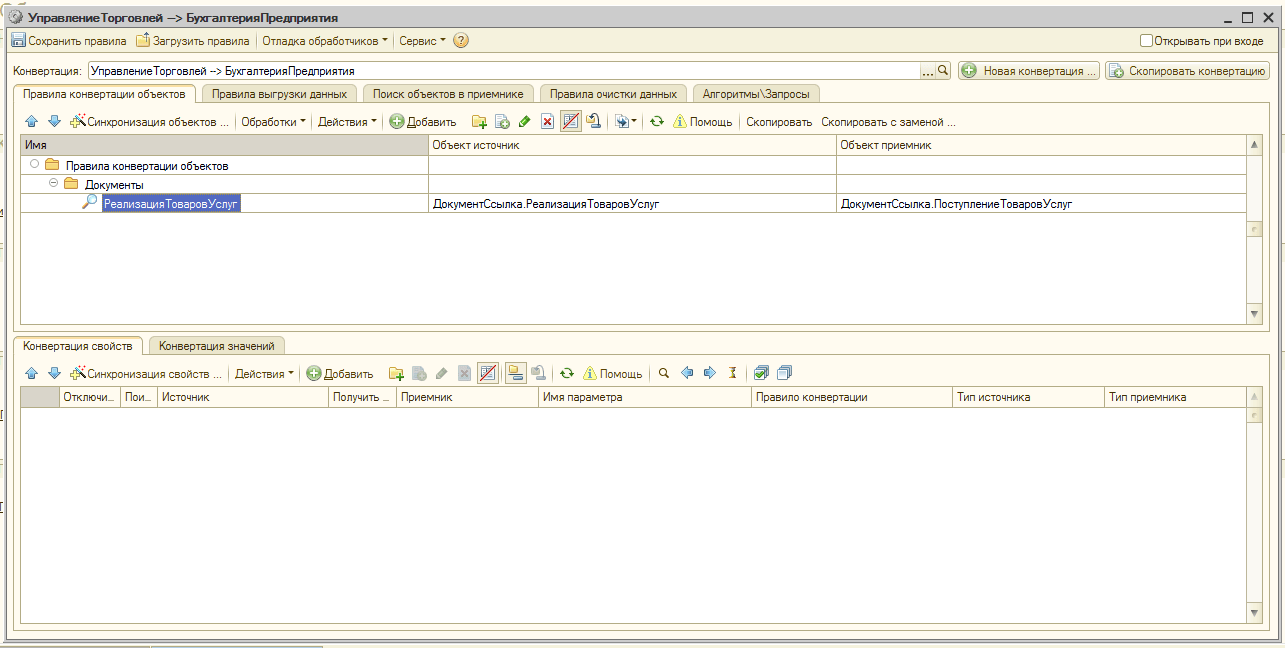1285x648 pixels.
Task: Click the Правило конвертации column header
Action: [852, 397]
